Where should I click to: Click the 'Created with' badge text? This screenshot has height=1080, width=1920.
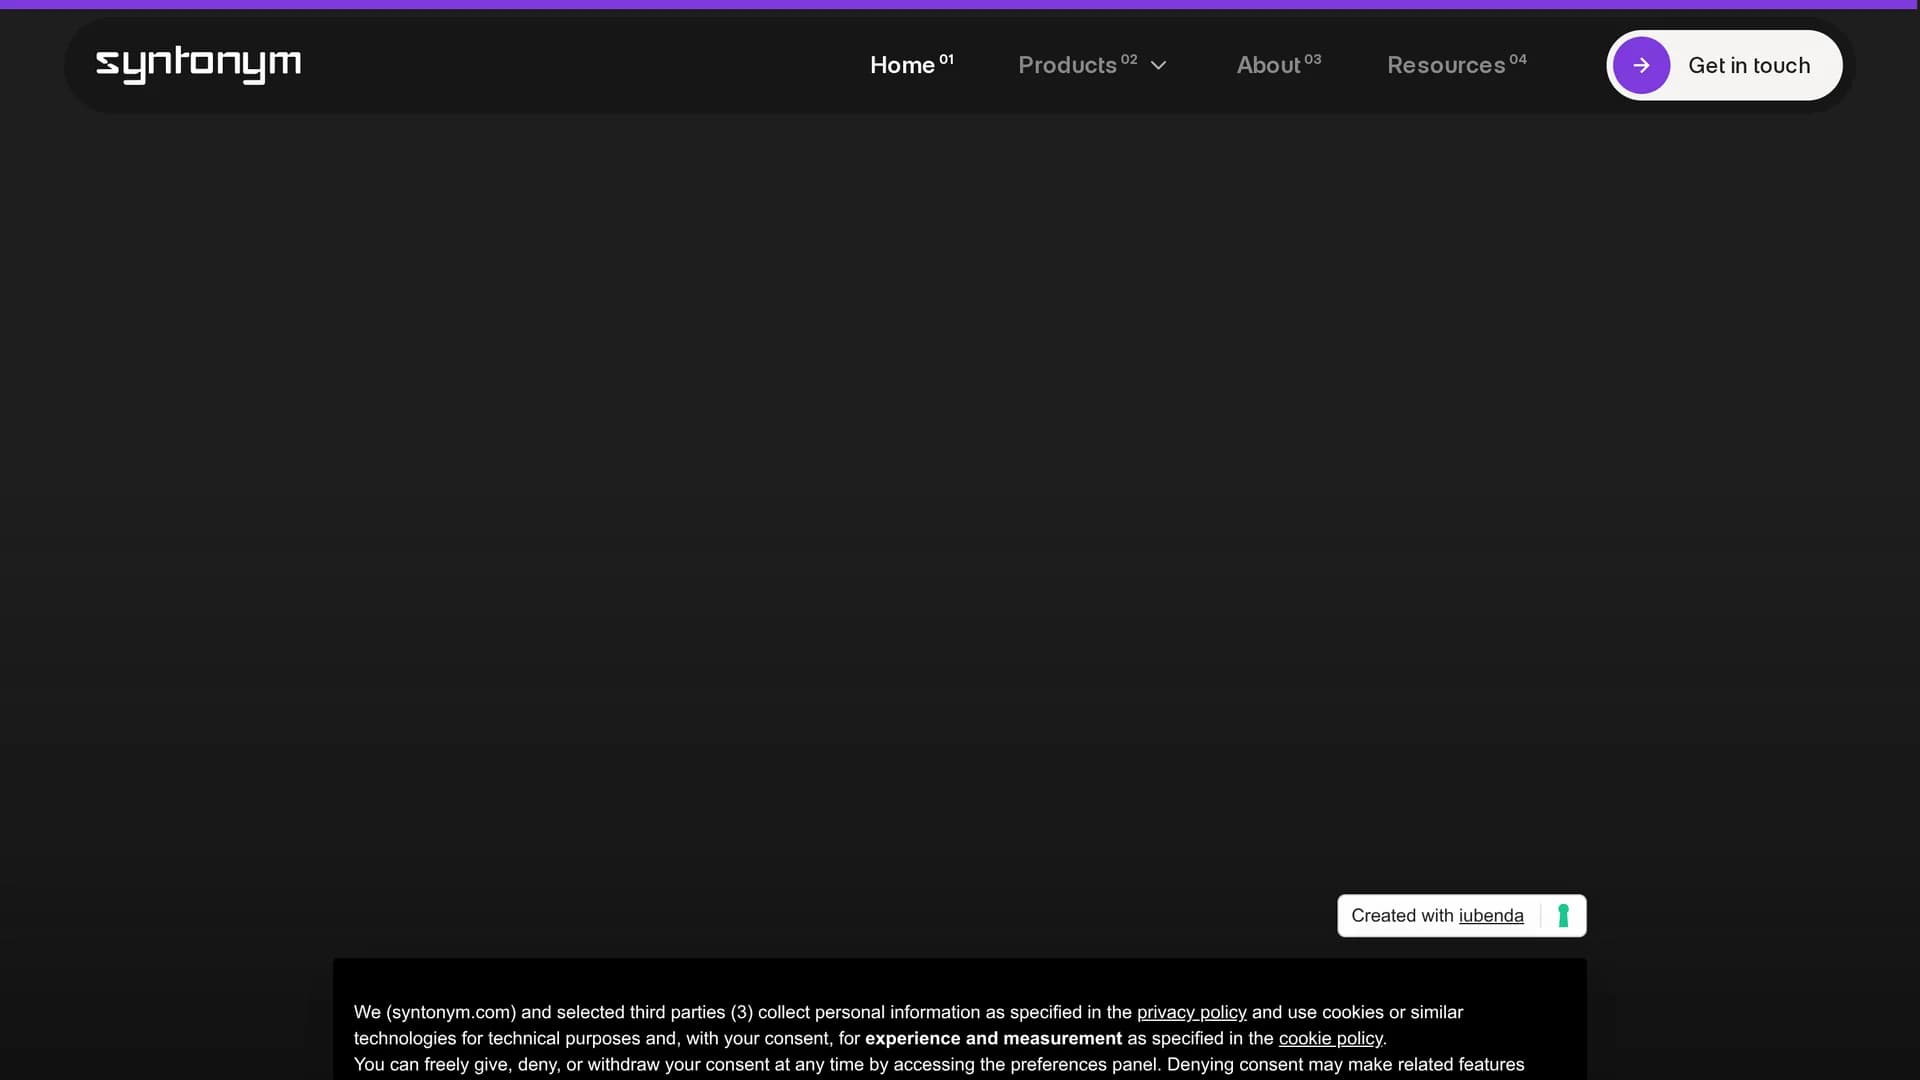[x=1402, y=916]
